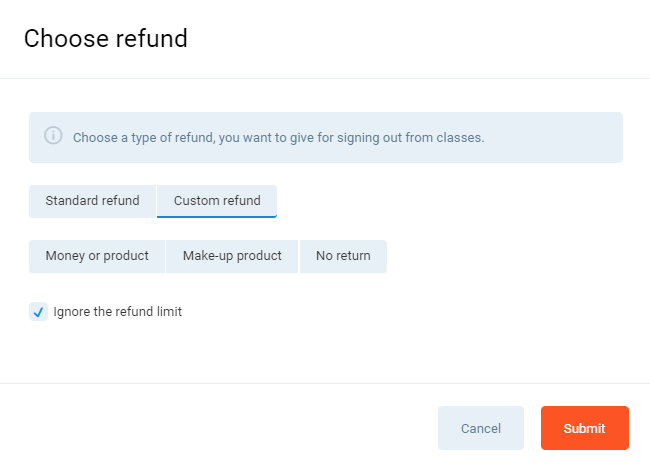Choose No return as the refund
650x471 pixels.
(x=343, y=256)
